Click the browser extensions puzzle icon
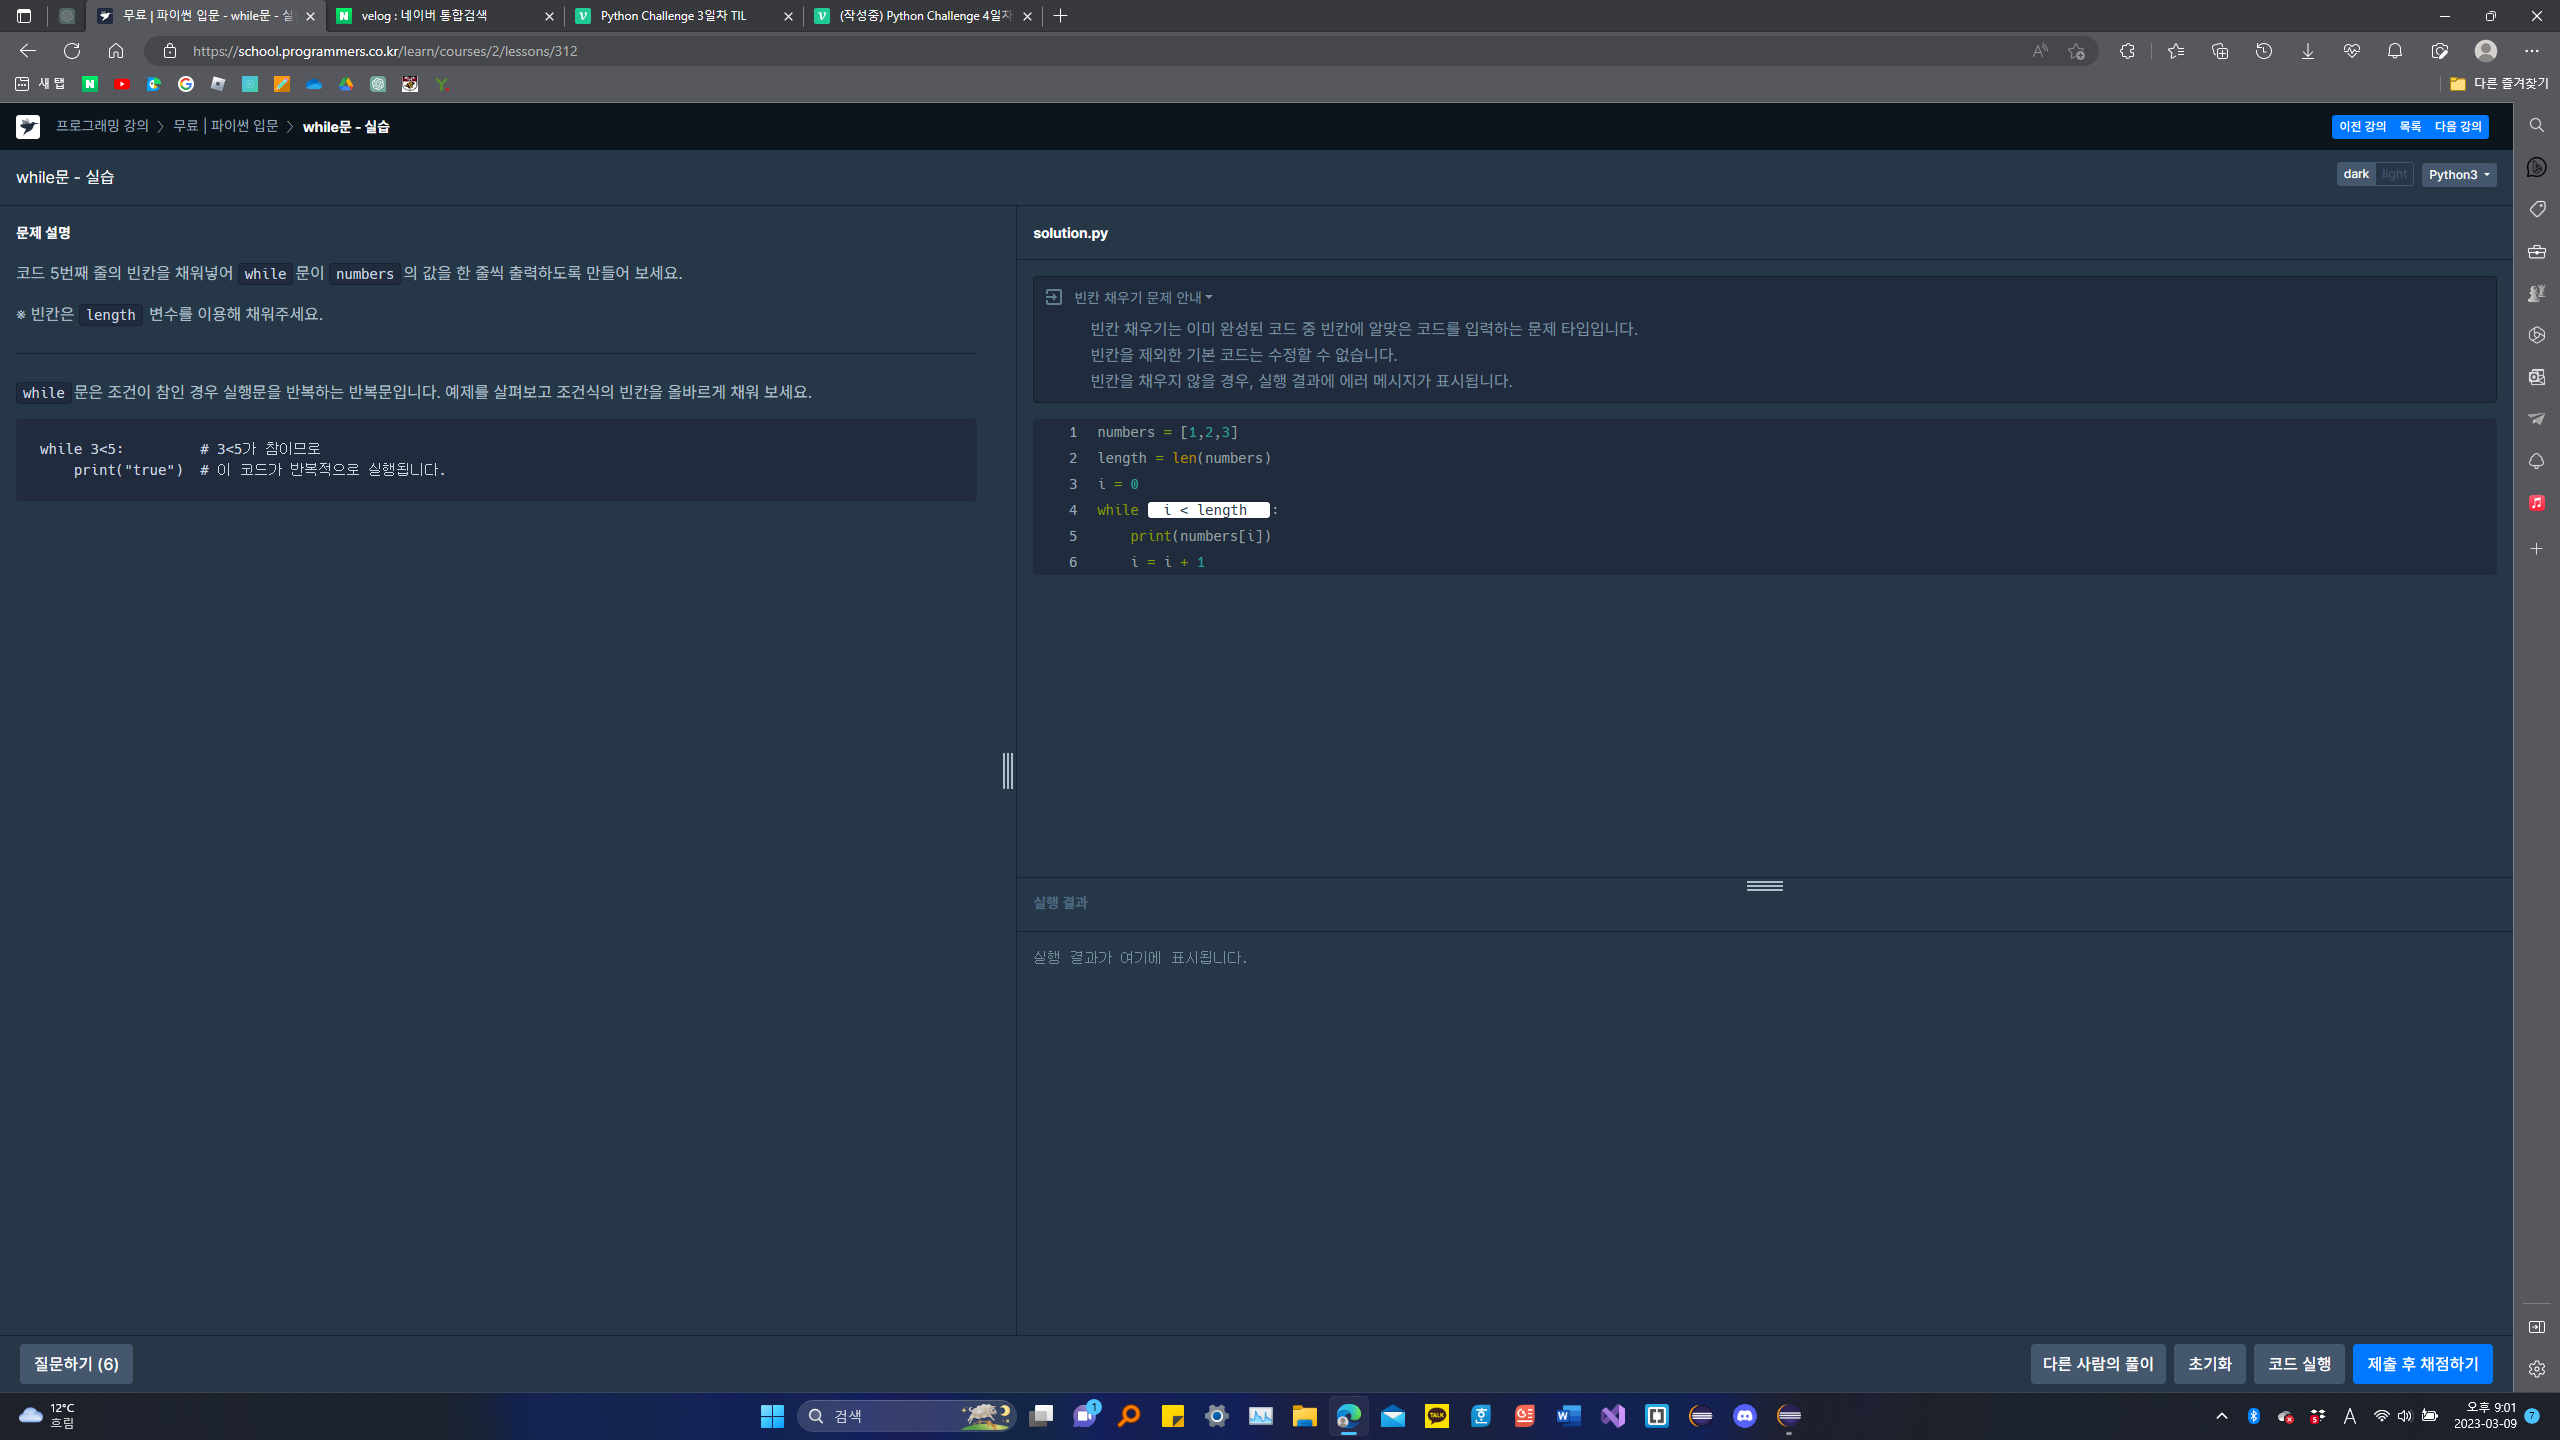Screen dimensions: 2560x1440 pos(2127,51)
